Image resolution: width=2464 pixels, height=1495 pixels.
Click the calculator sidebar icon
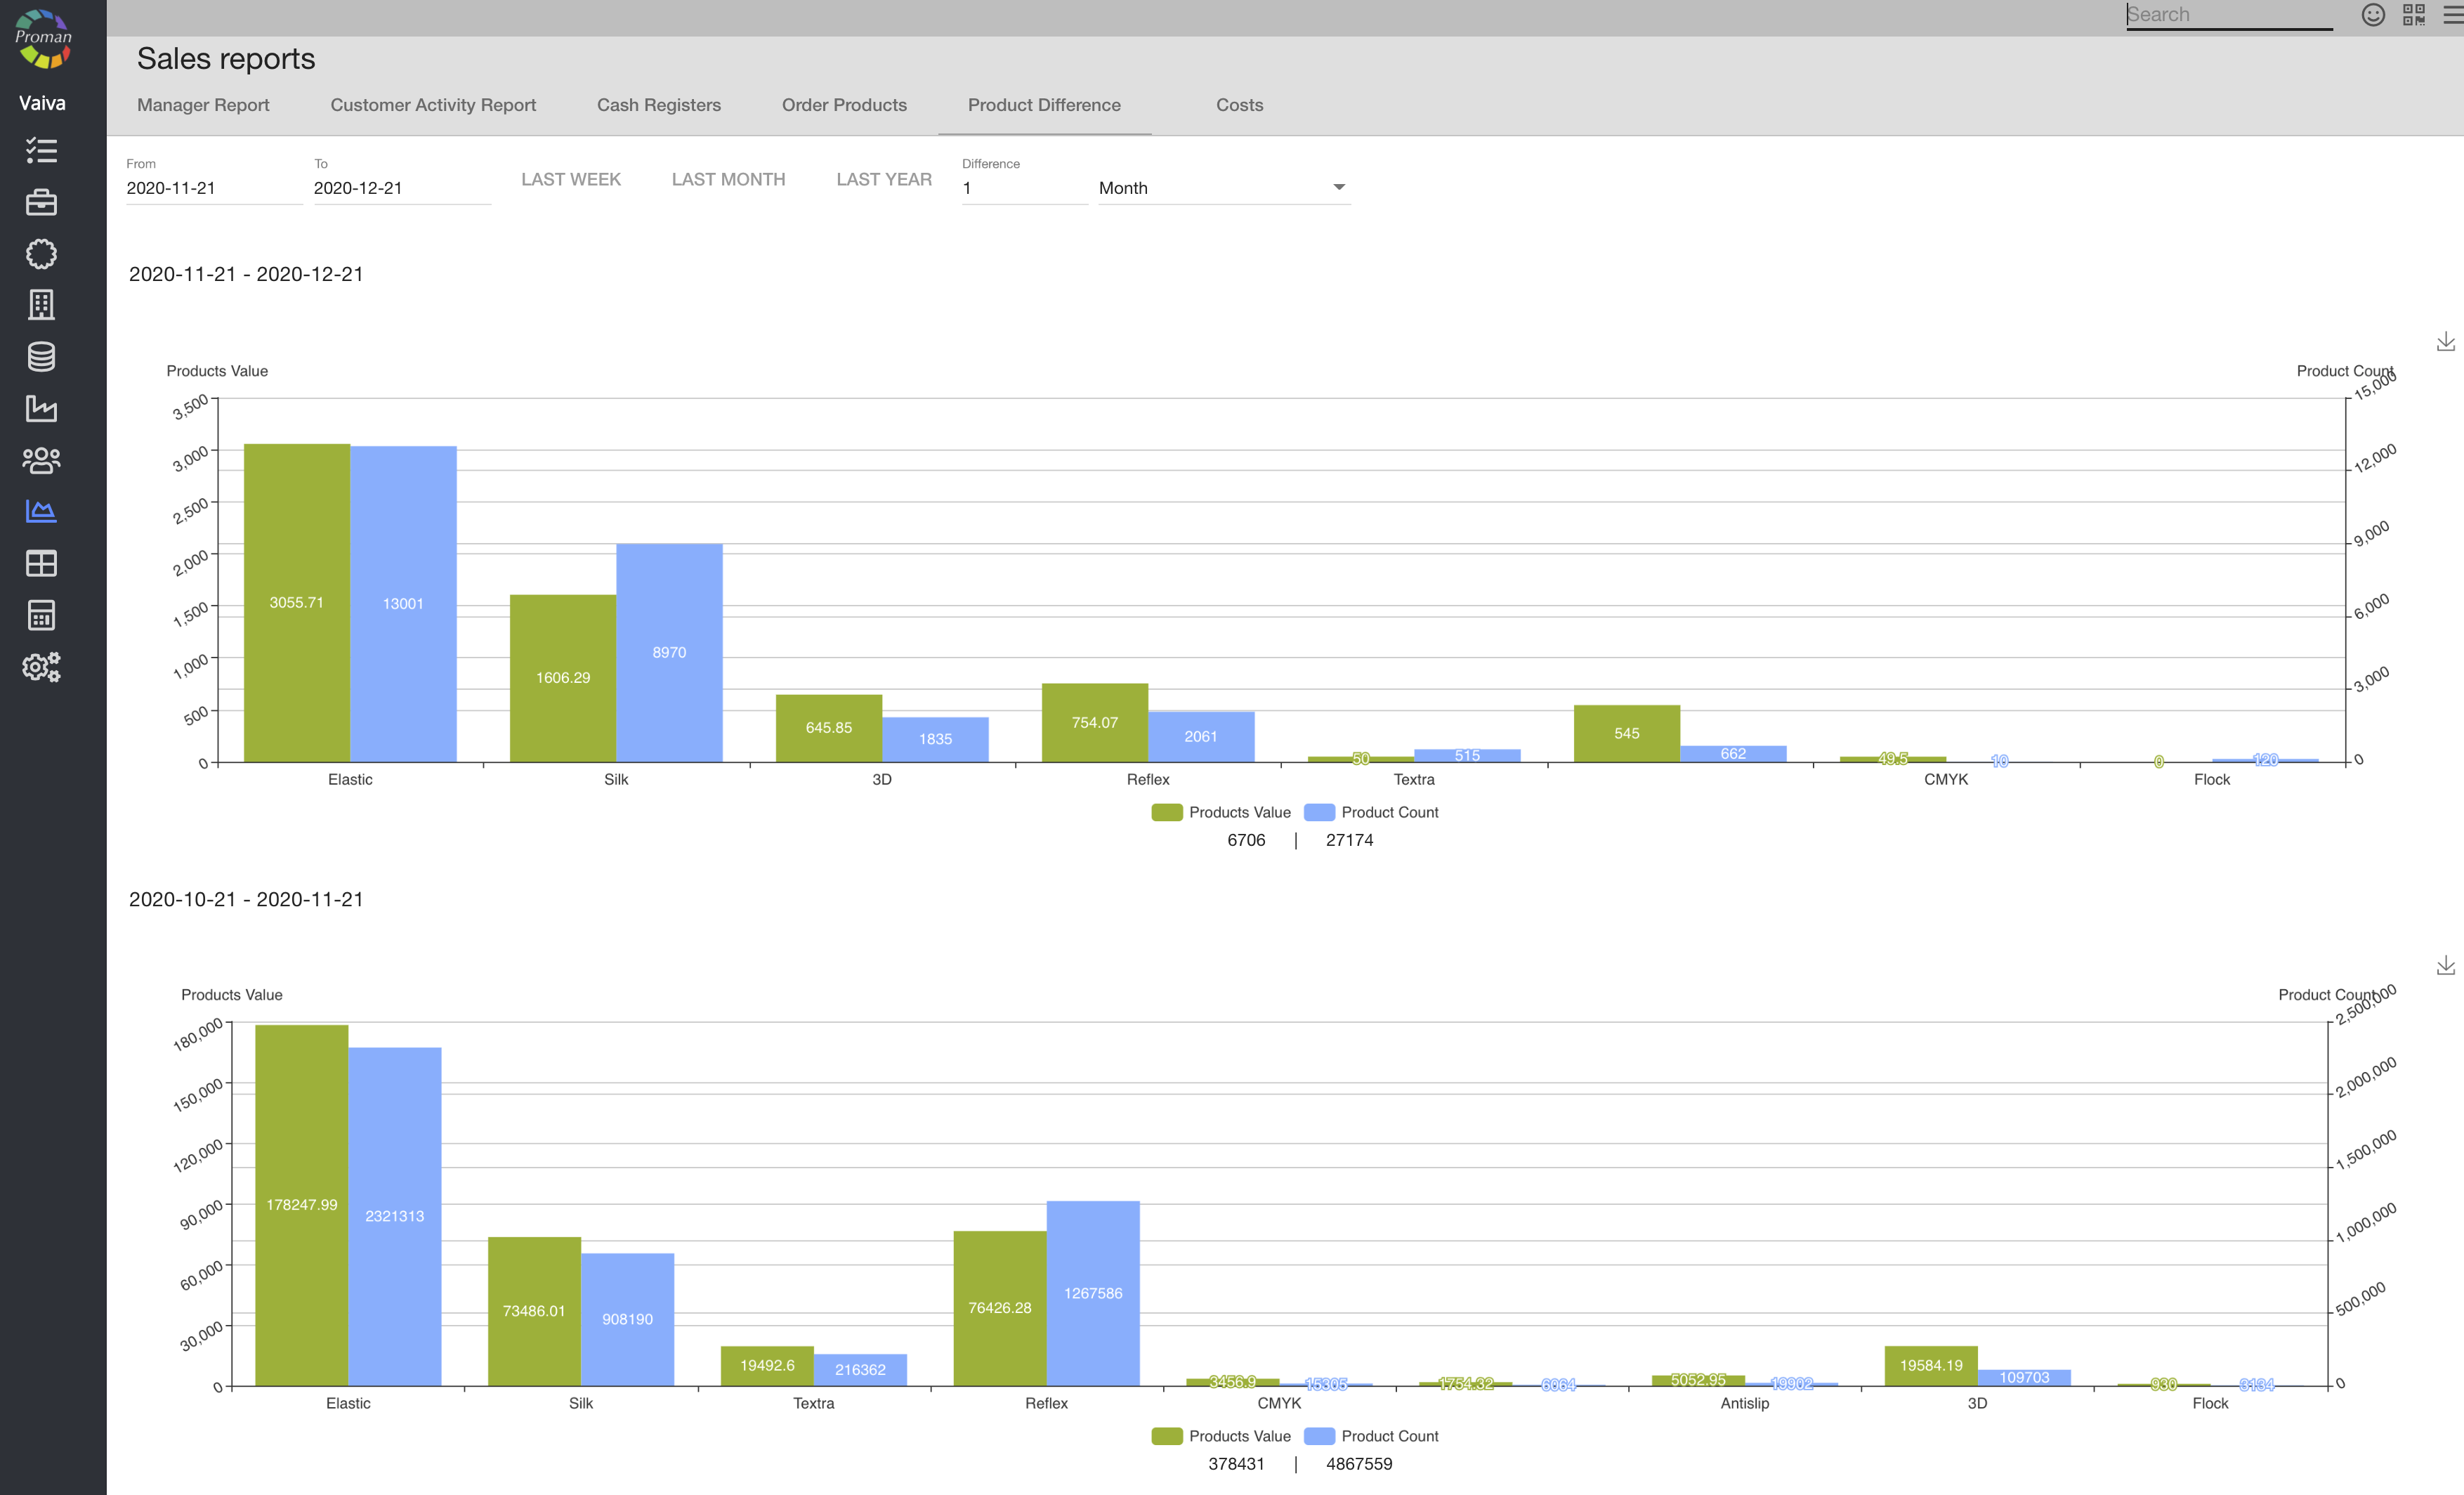(x=41, y=615)
